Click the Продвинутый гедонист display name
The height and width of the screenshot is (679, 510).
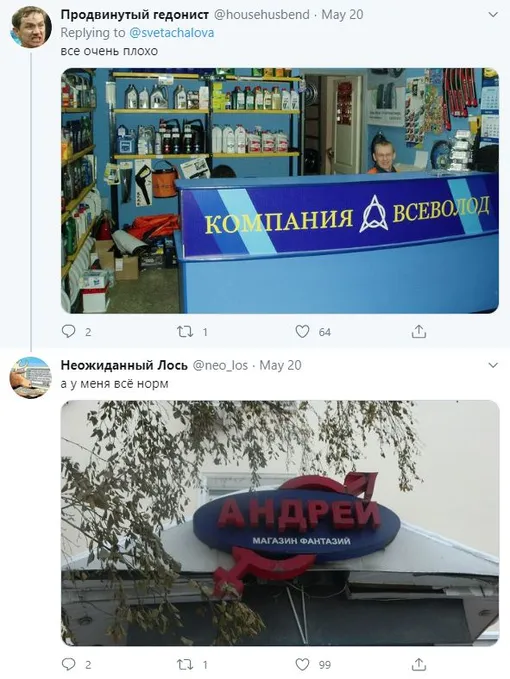coord(135,15)
